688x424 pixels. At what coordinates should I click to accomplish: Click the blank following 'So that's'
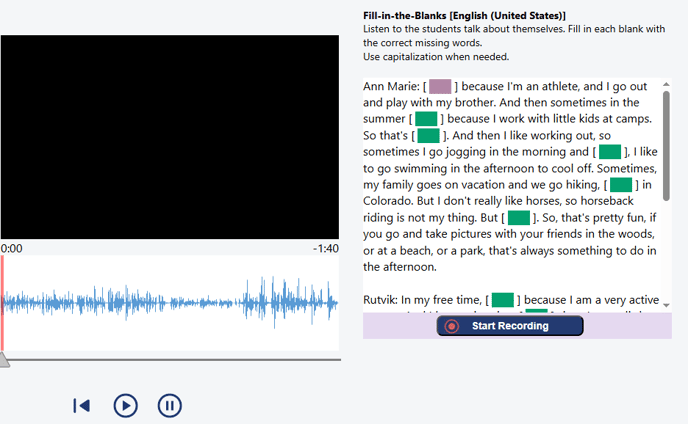429,135
